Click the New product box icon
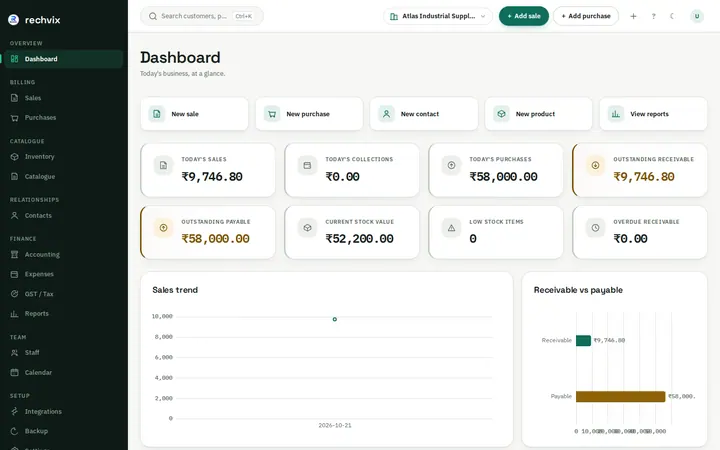 [x=501, y=114]
